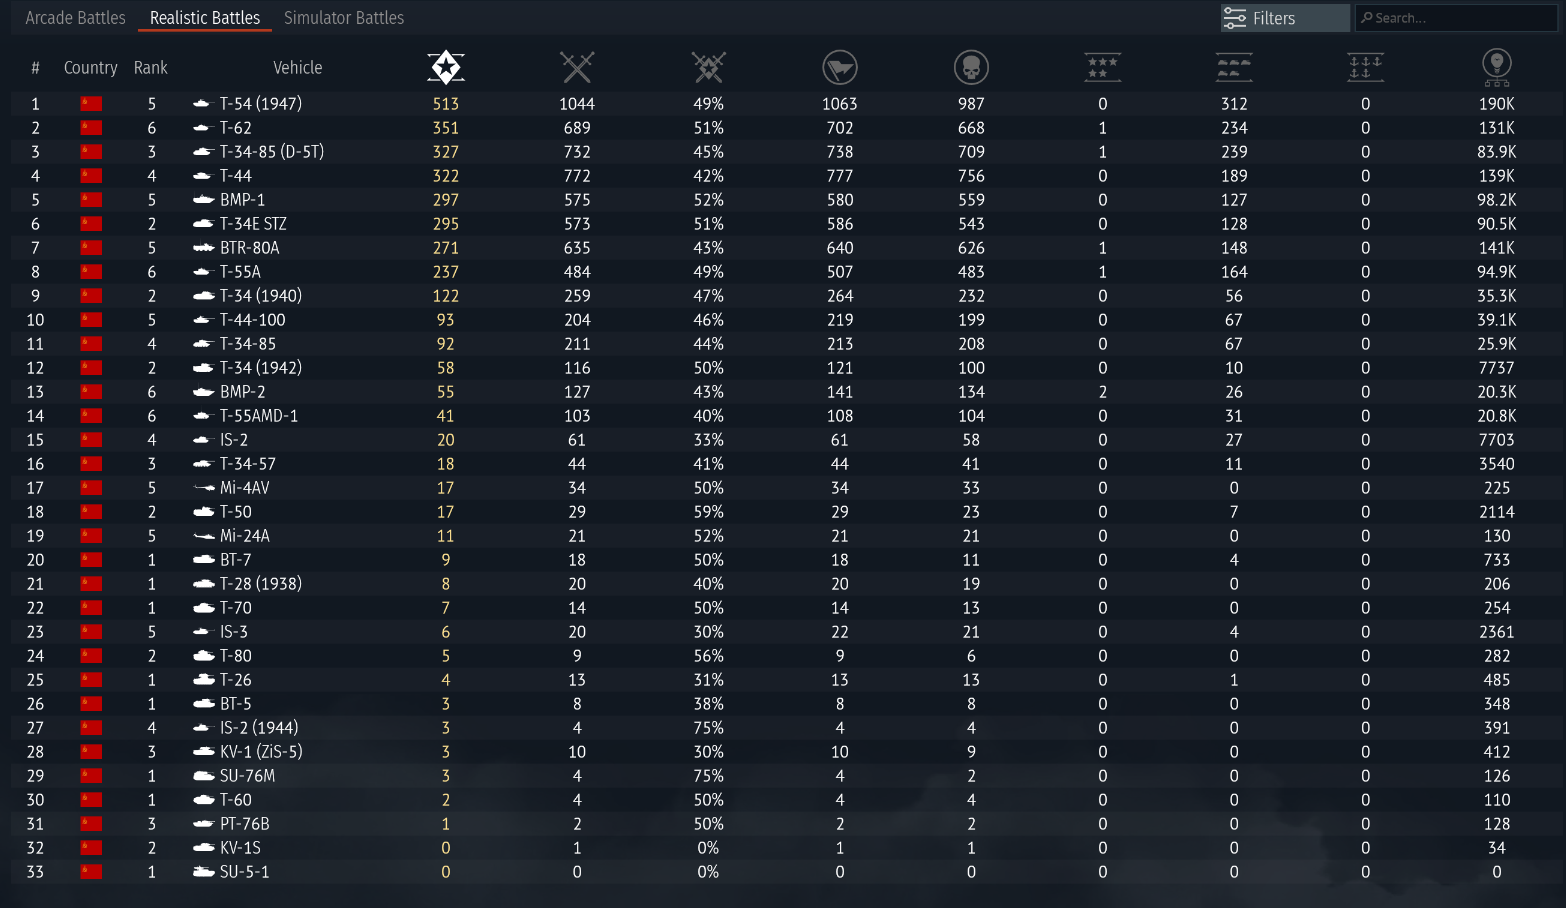Sort by the win rate crossed swords star icon
The image size is (1566, 908).
pos(709,68)
